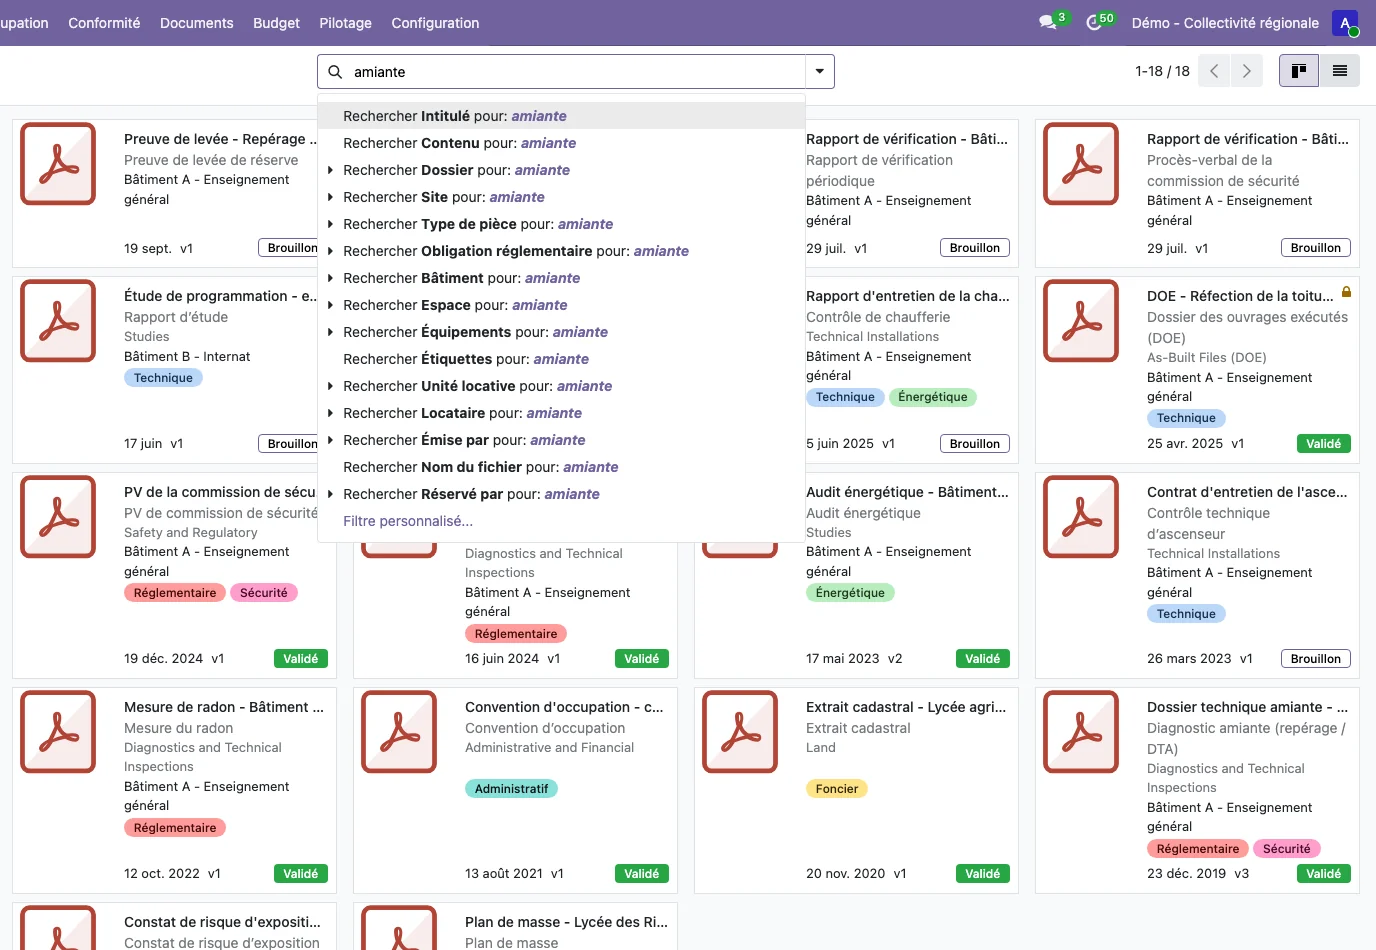Expand the Locataire search option arrow

[x=330, y=413]
